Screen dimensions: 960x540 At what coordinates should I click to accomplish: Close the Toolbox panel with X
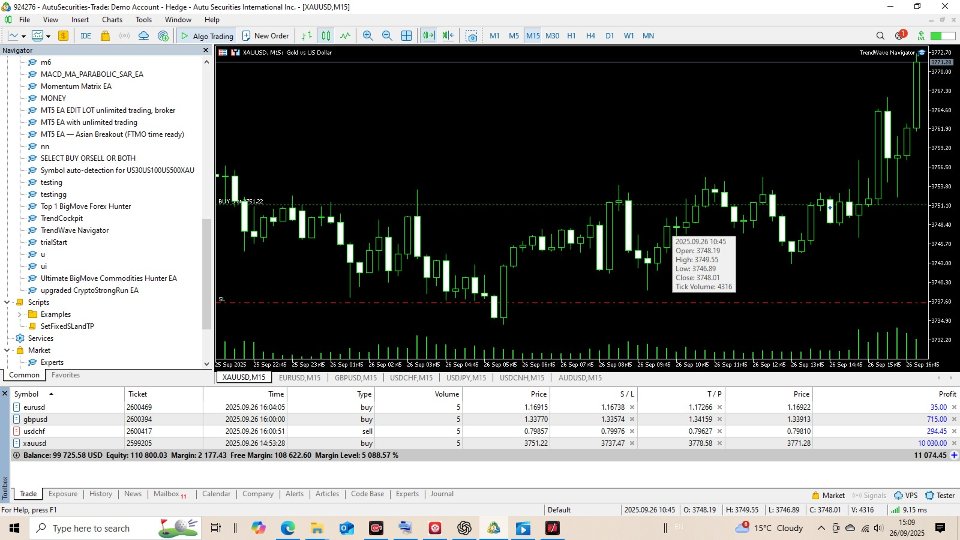5,393
